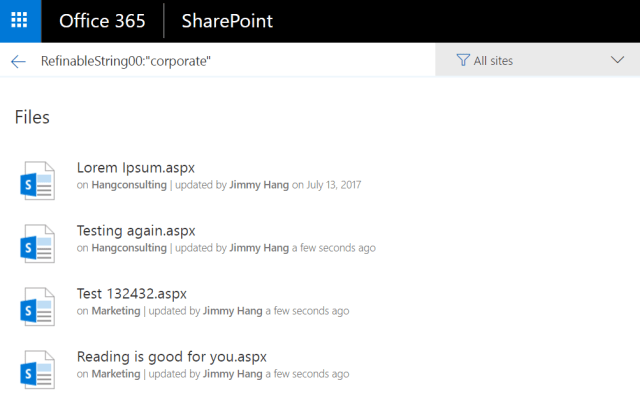Viewport: 640px width, 401px height.
Task: Expand the All sites chevron
Action: [616, 61]
